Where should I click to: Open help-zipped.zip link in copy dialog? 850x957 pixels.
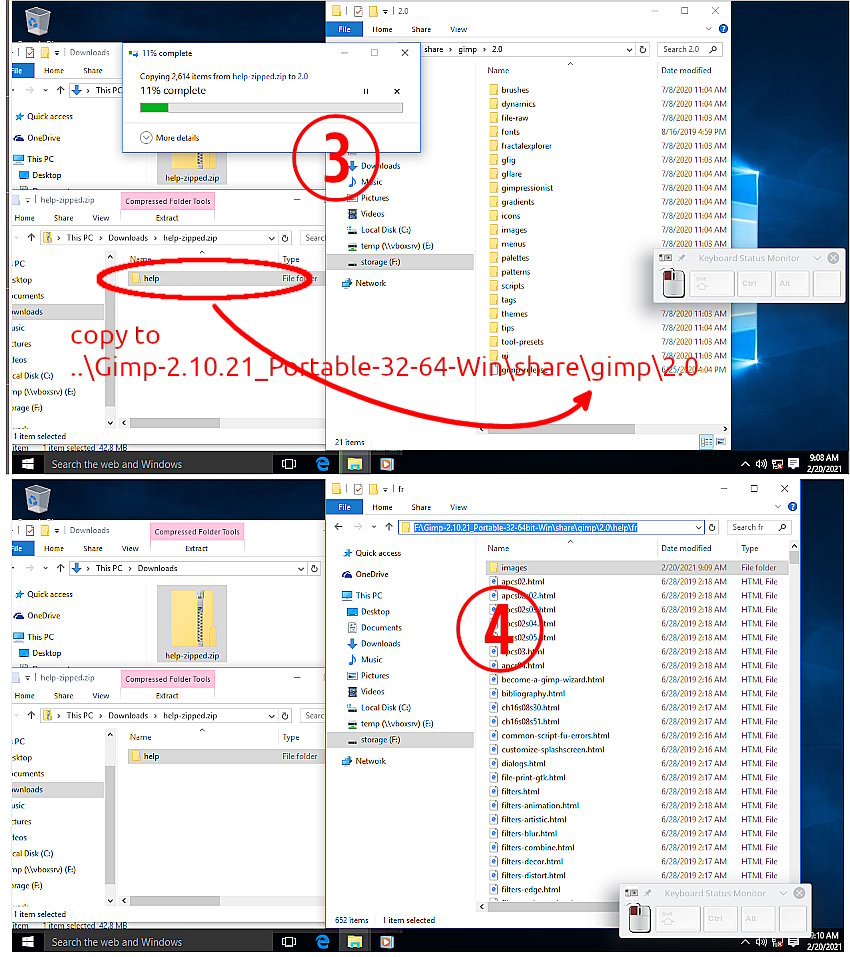point(259,77)
